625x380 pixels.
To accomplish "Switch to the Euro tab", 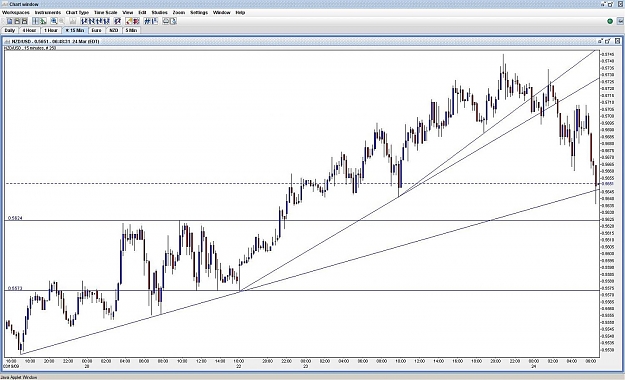I will click(96, 30).
